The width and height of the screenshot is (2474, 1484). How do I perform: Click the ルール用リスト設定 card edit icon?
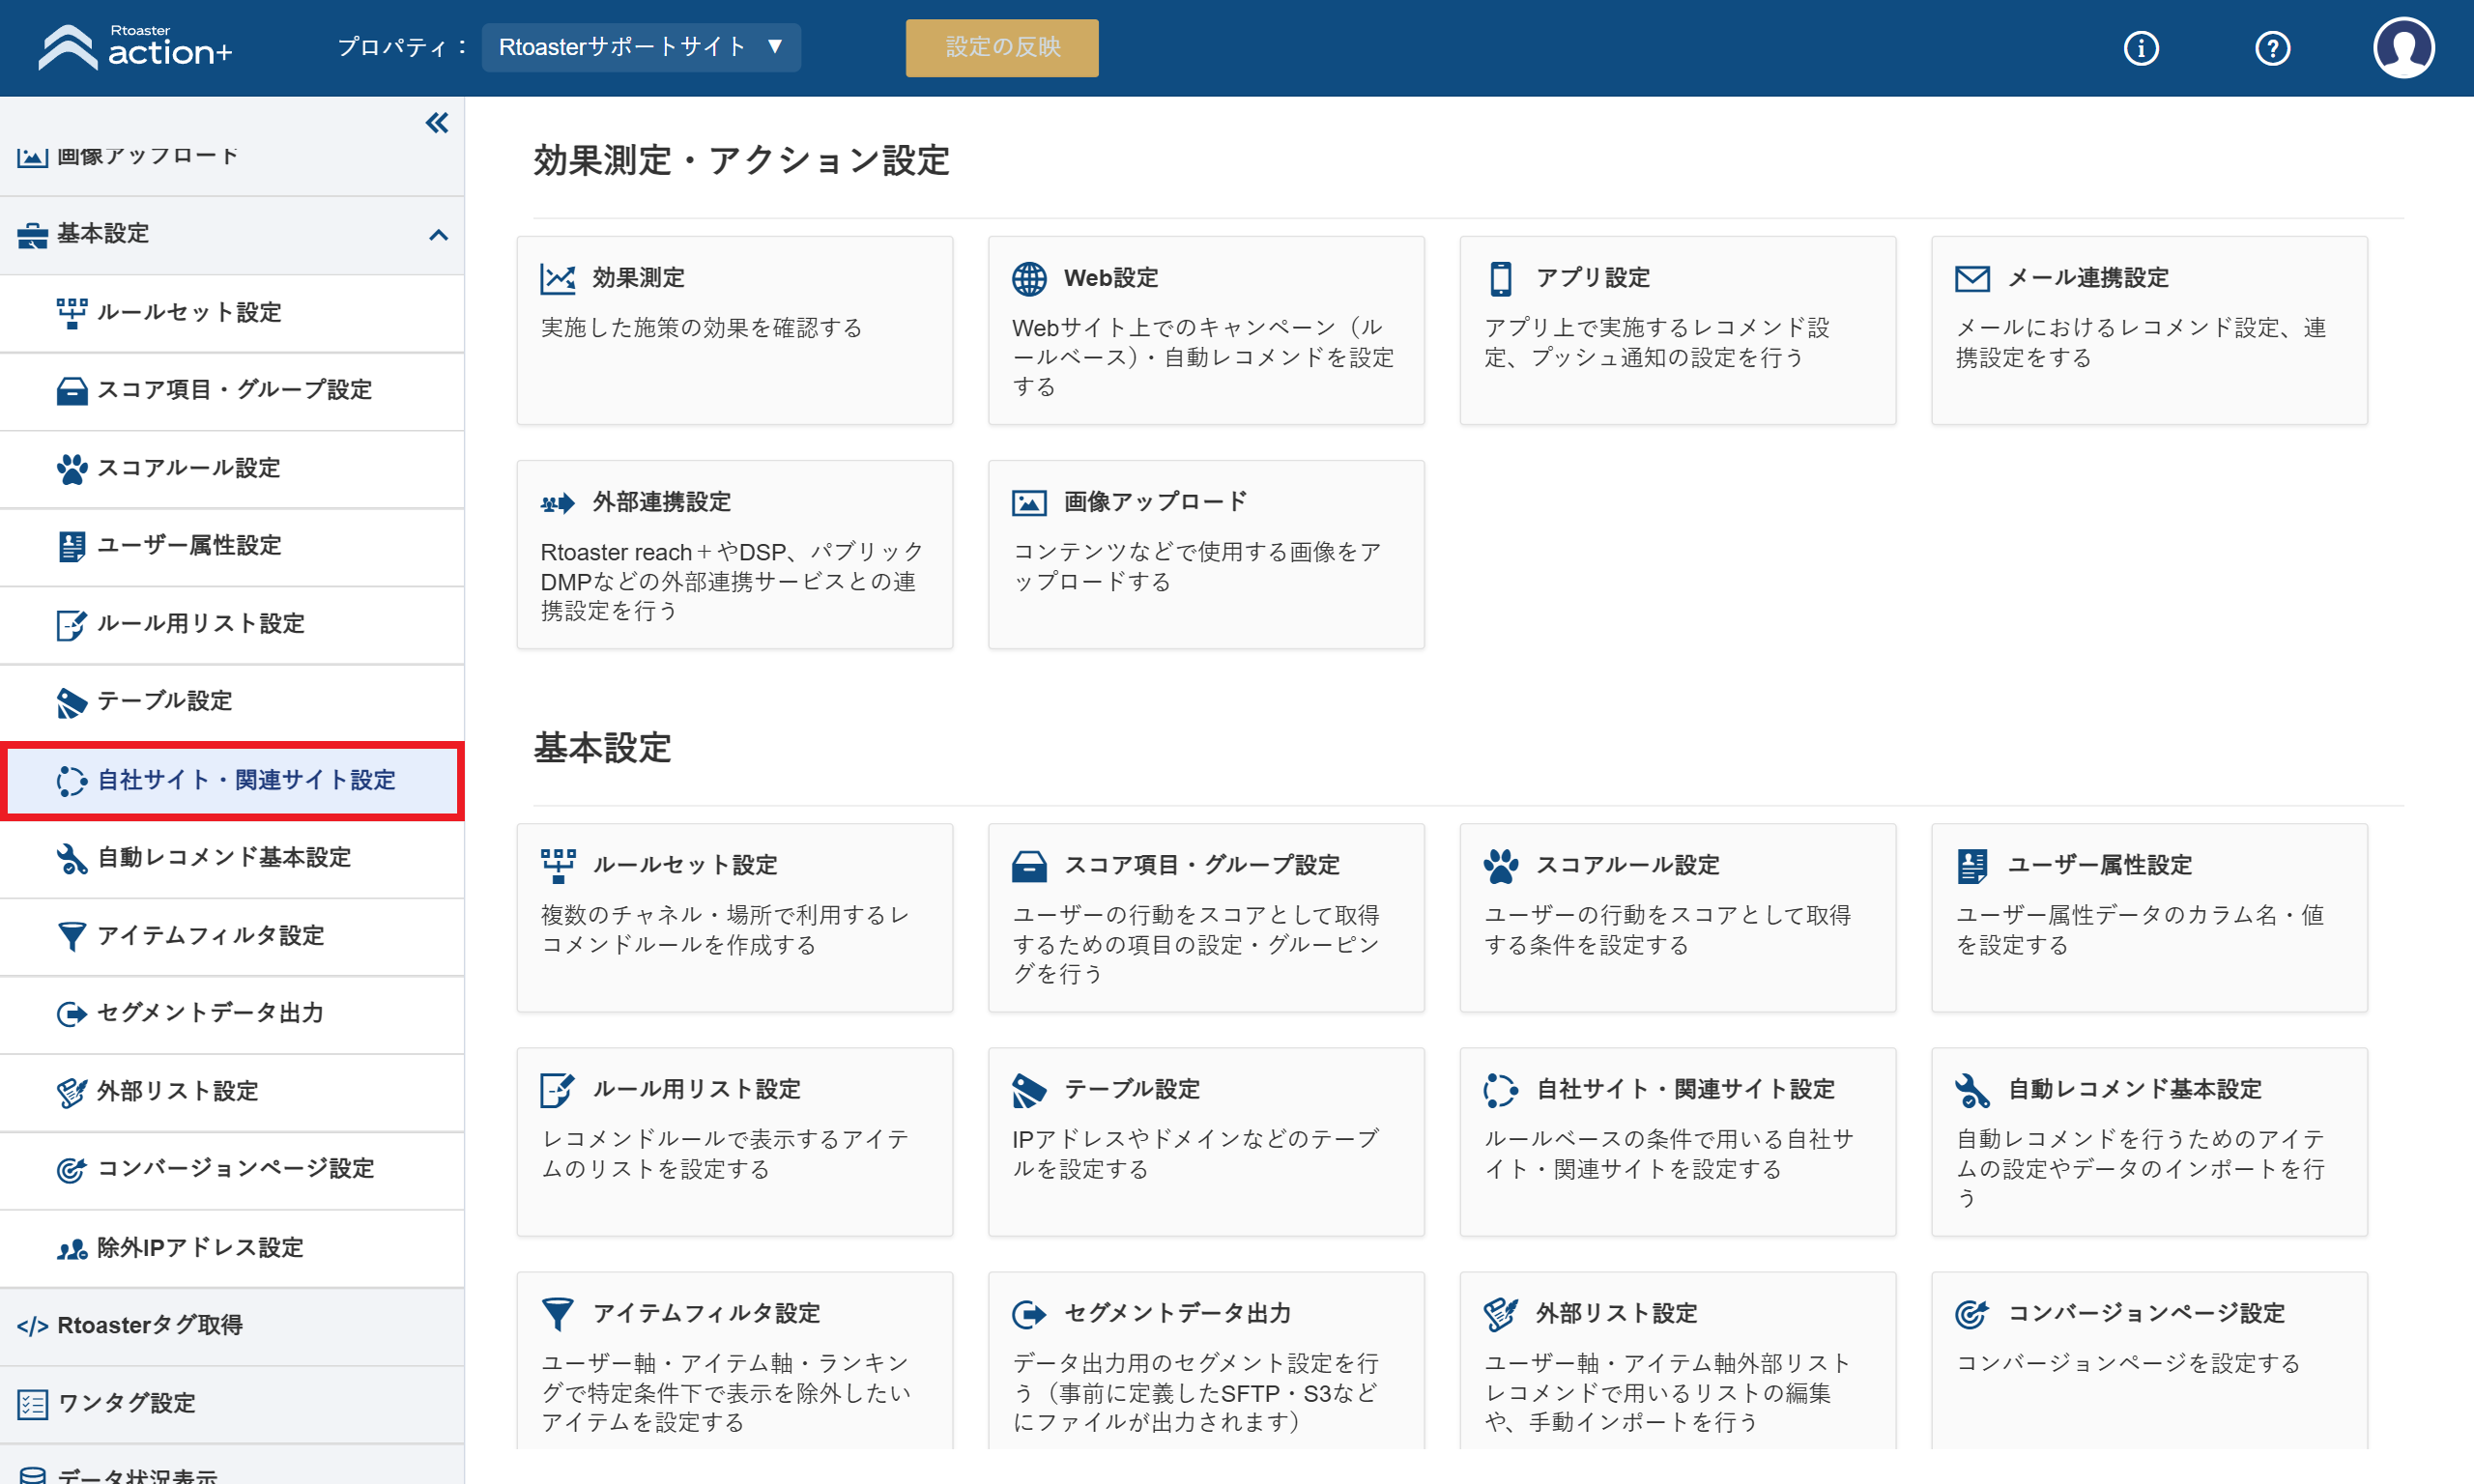pyautogui.click(x=557, y=1090)
